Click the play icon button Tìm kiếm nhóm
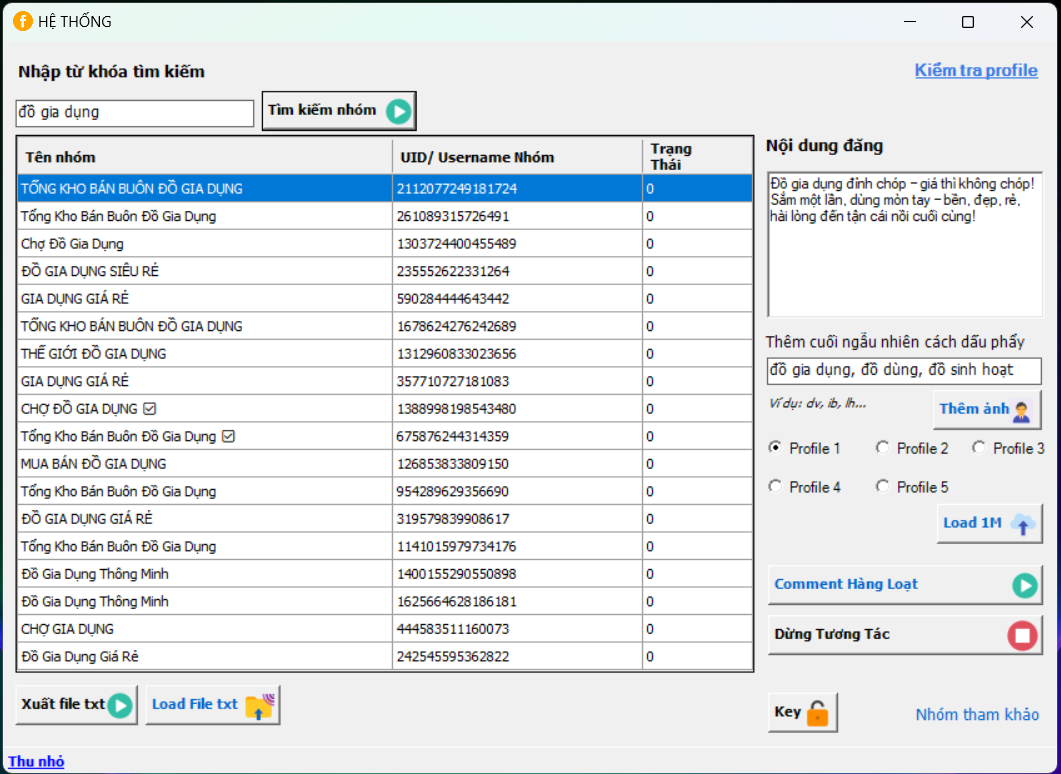 click(x=339, y=110)
